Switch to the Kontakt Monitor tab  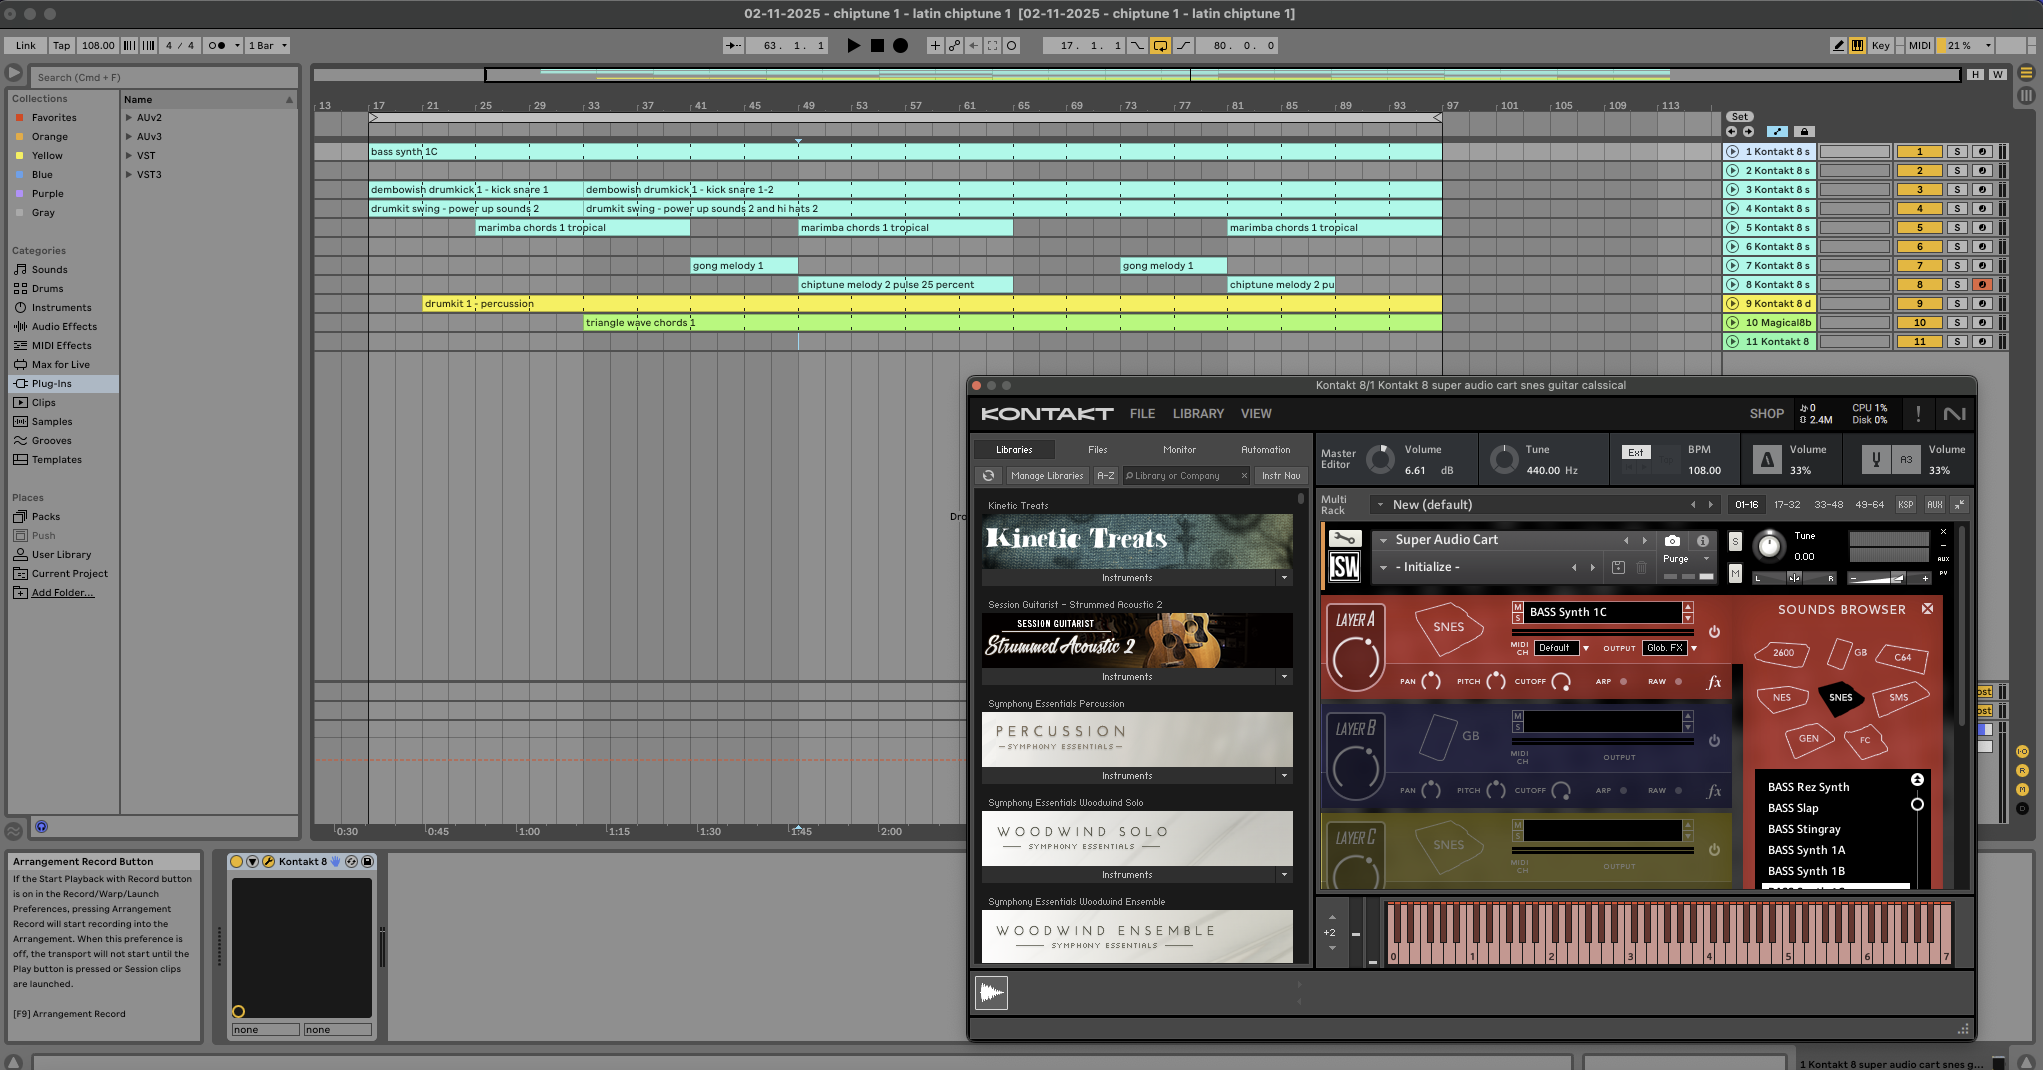pyautogui.click(x=1179, y=450)
